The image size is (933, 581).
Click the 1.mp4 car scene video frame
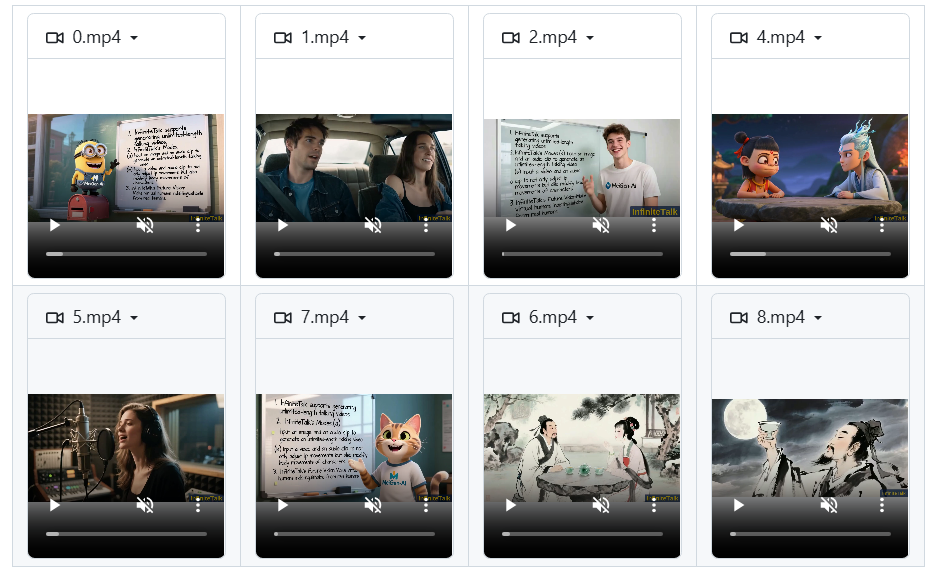354,165
